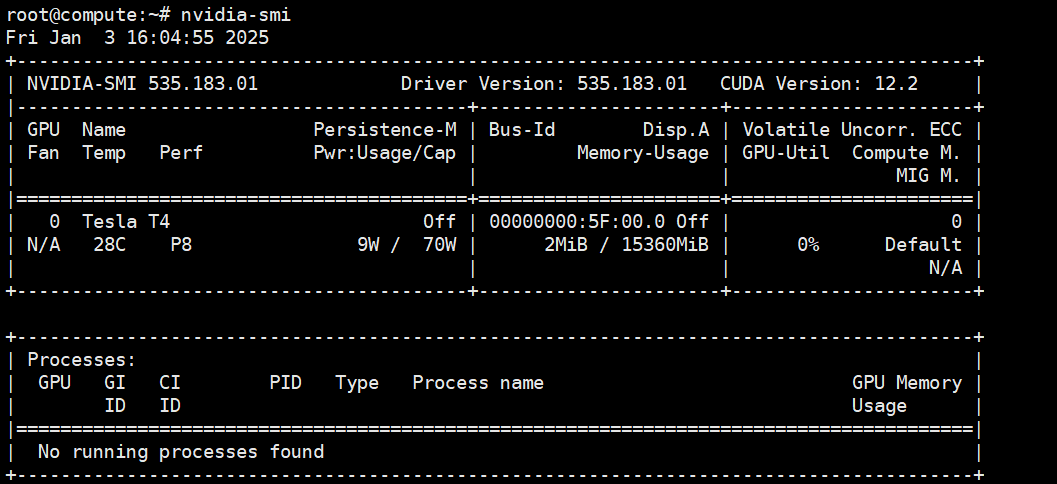This screenshot has height=484, width=1057.
Task: Click the NVIDIA-SMI 535.183.01 version text
Action: point(142,84)
